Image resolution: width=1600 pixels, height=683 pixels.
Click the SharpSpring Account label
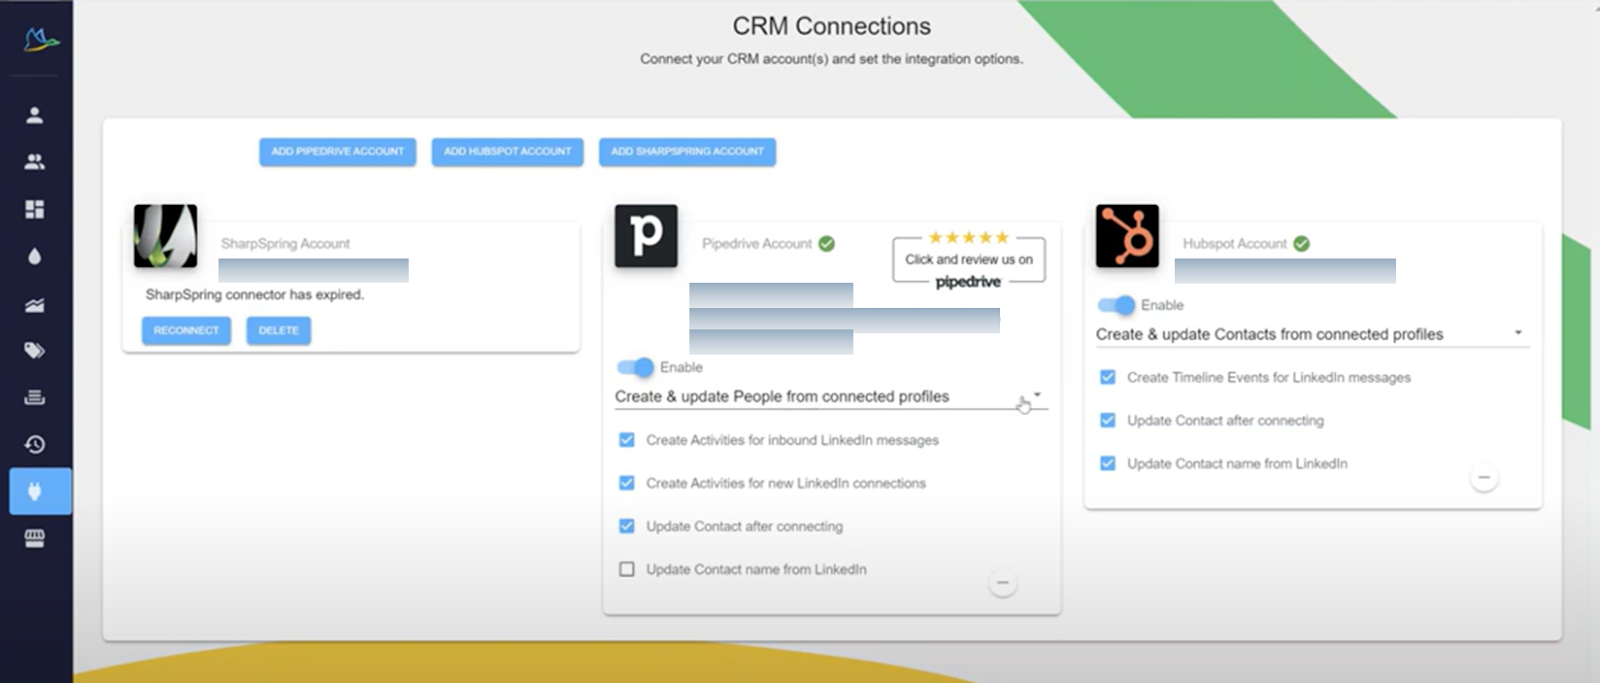285,244
